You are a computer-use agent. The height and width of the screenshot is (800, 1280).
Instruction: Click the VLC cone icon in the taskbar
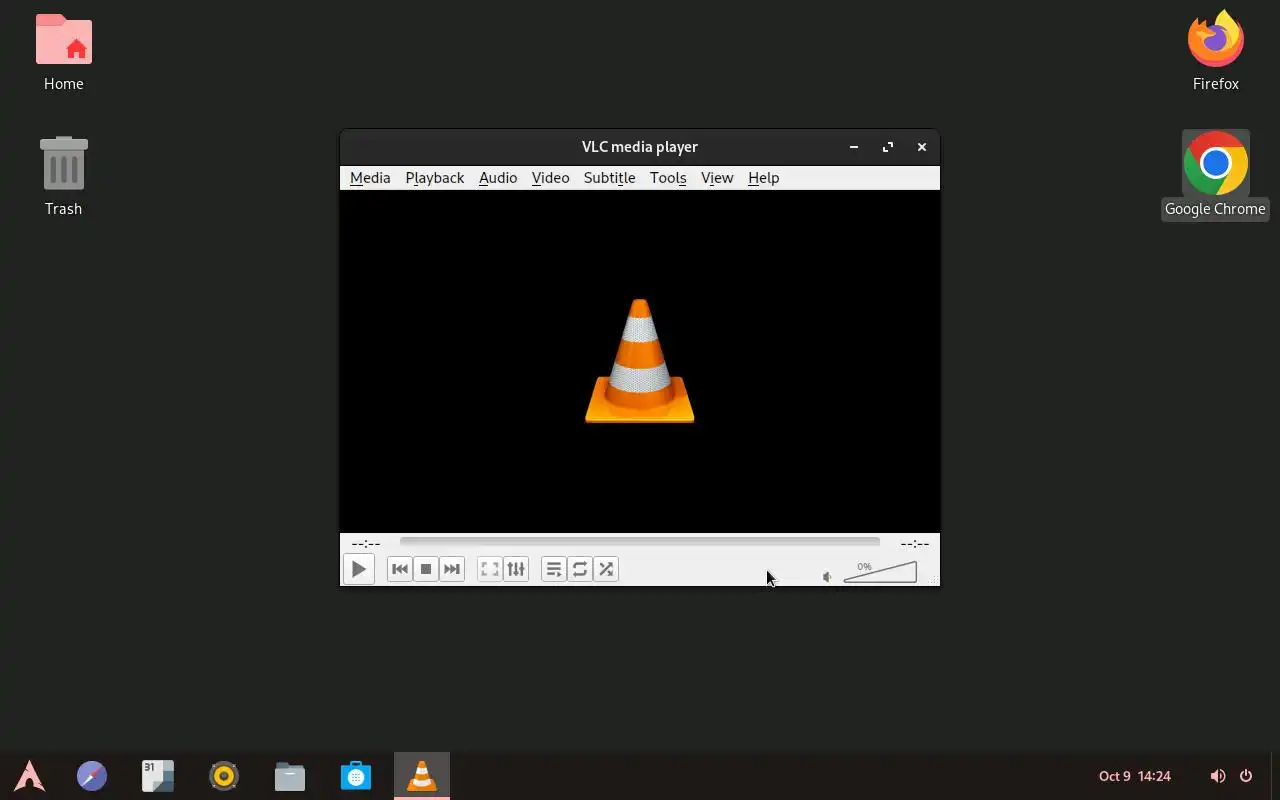point(422,776)
